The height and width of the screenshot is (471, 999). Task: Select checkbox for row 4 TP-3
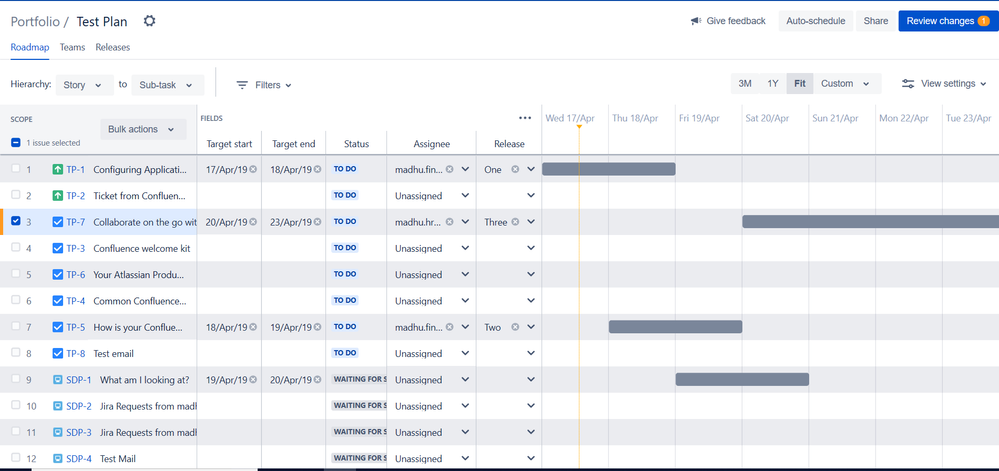[16, 247]
